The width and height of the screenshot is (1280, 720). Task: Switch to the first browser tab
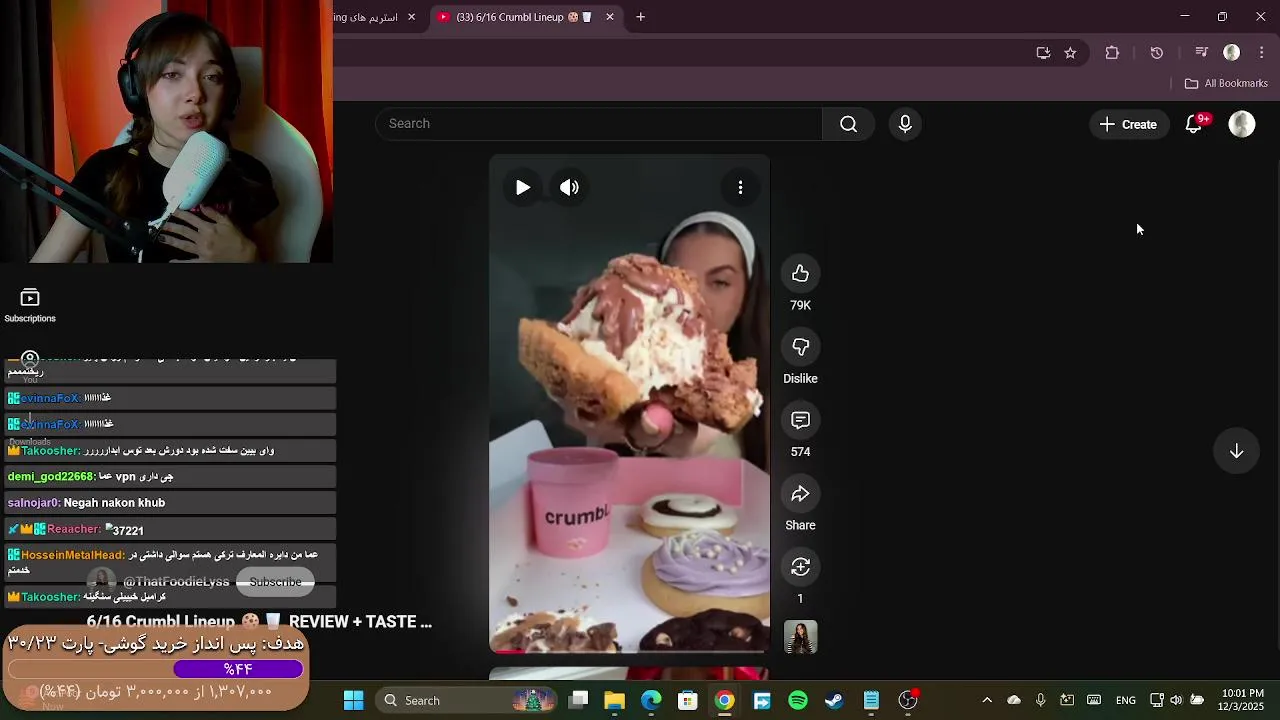tap(365, 17)
